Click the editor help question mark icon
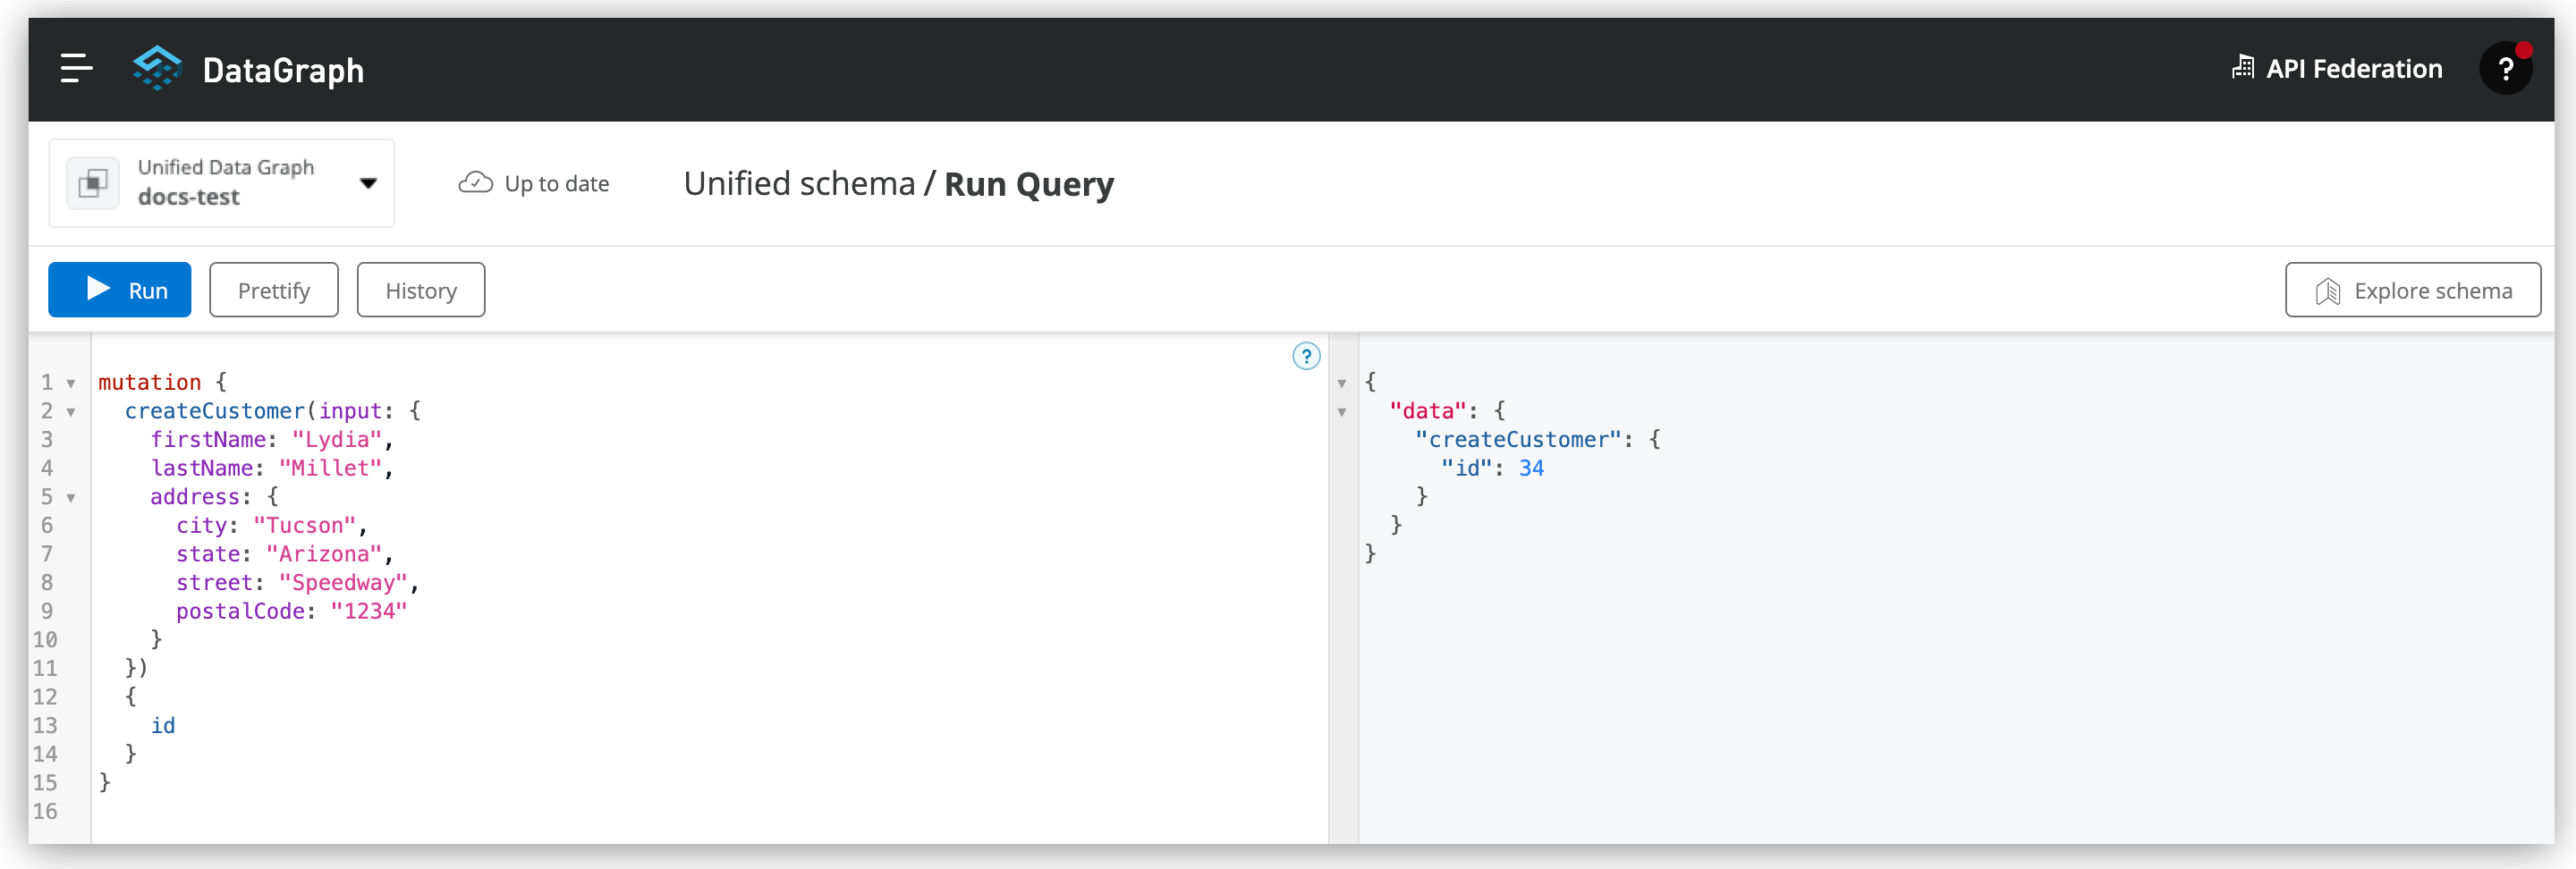 1305,355
